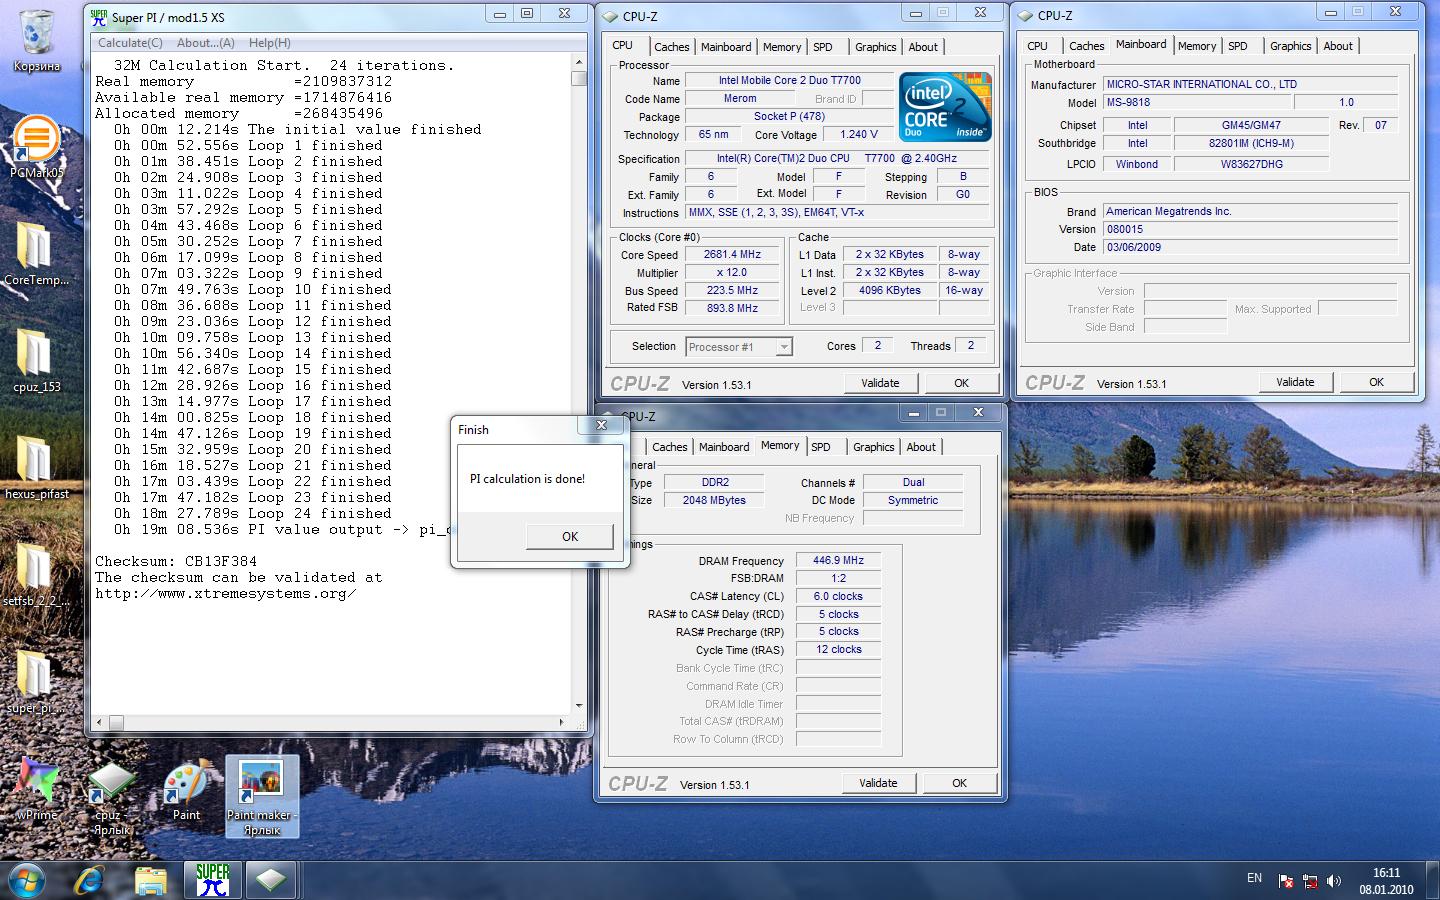Launch the cpuz shortcut on the desktop
1440x900 pixels.
click(111, 797)
